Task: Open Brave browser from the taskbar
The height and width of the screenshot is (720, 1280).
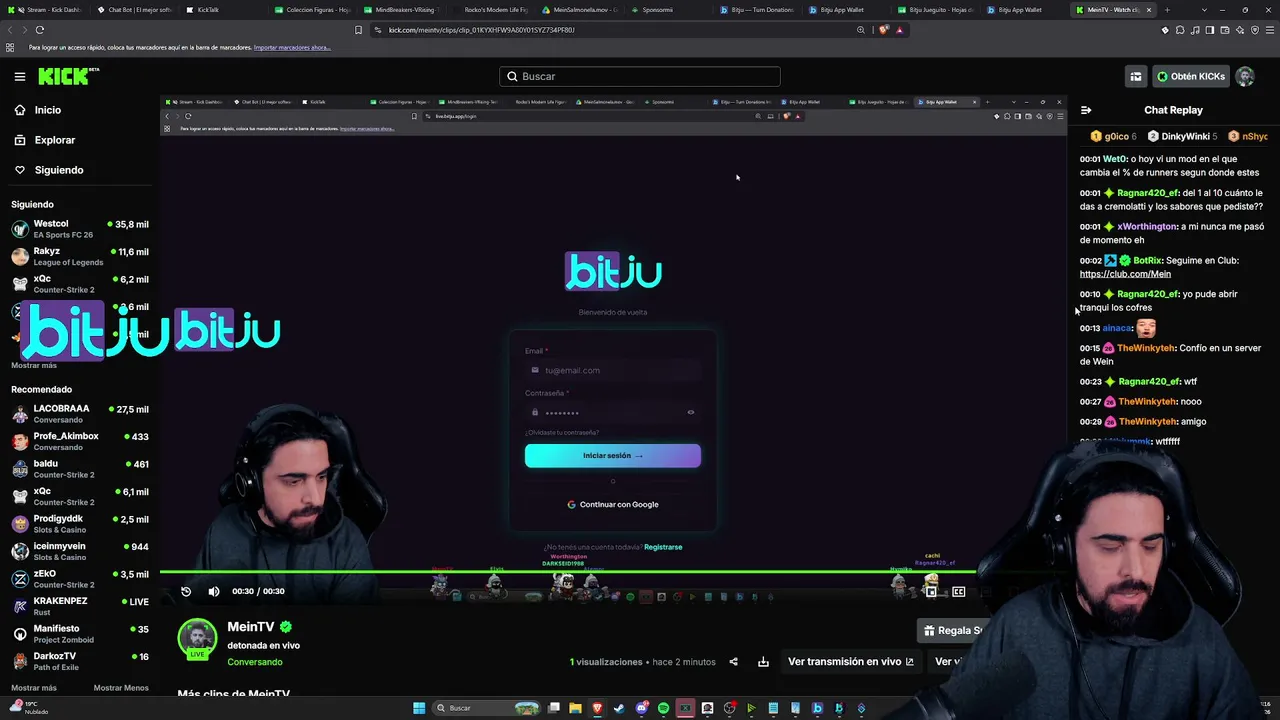Action: [x=597, y=708]
